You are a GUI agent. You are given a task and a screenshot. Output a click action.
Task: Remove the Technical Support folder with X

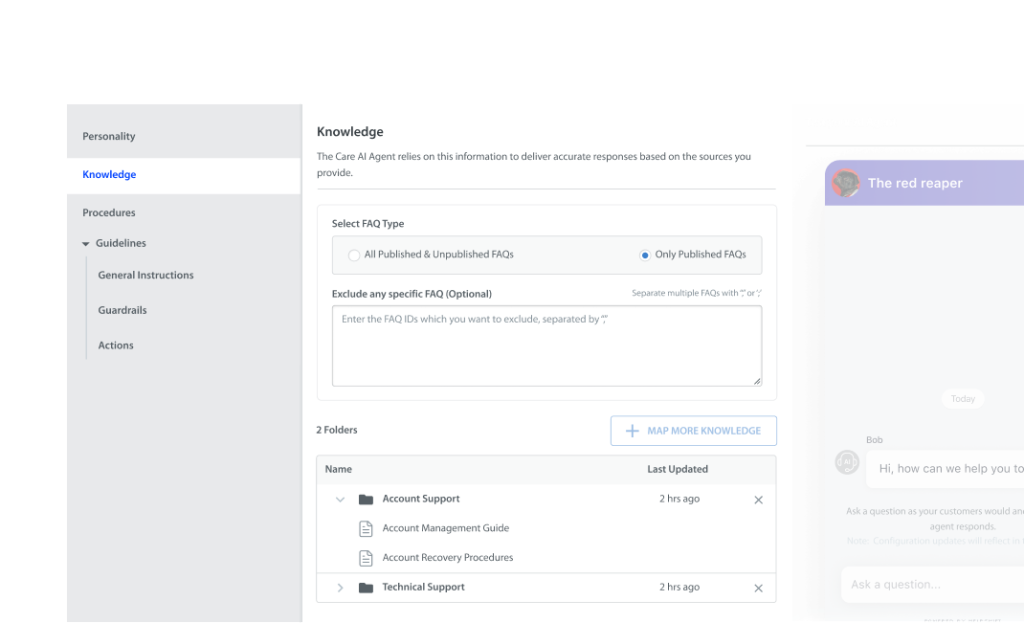point(758,588)
